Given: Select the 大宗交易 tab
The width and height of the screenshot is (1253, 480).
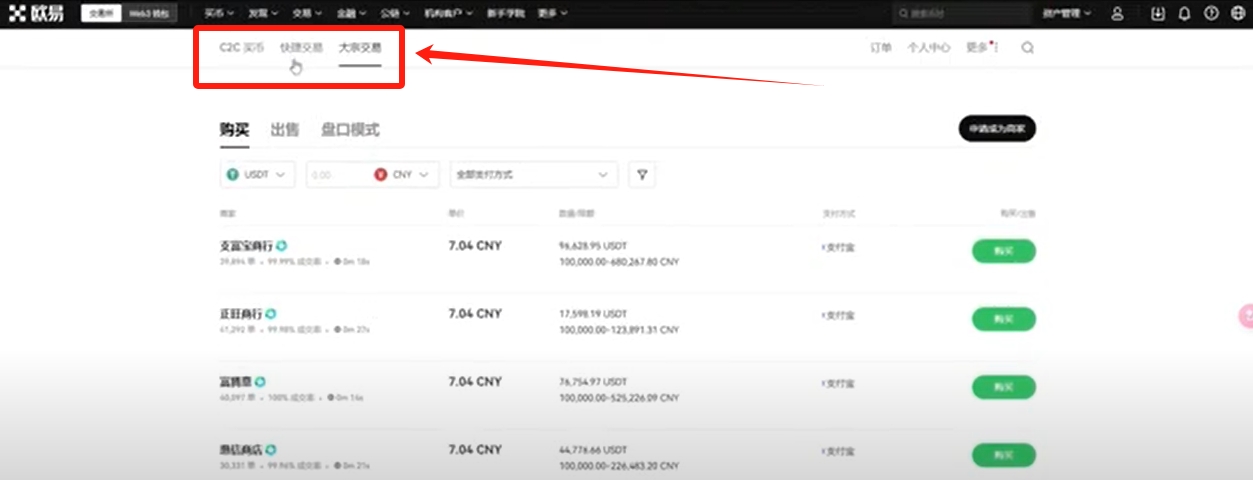Looking at the screenshot, I should [360, 47].
